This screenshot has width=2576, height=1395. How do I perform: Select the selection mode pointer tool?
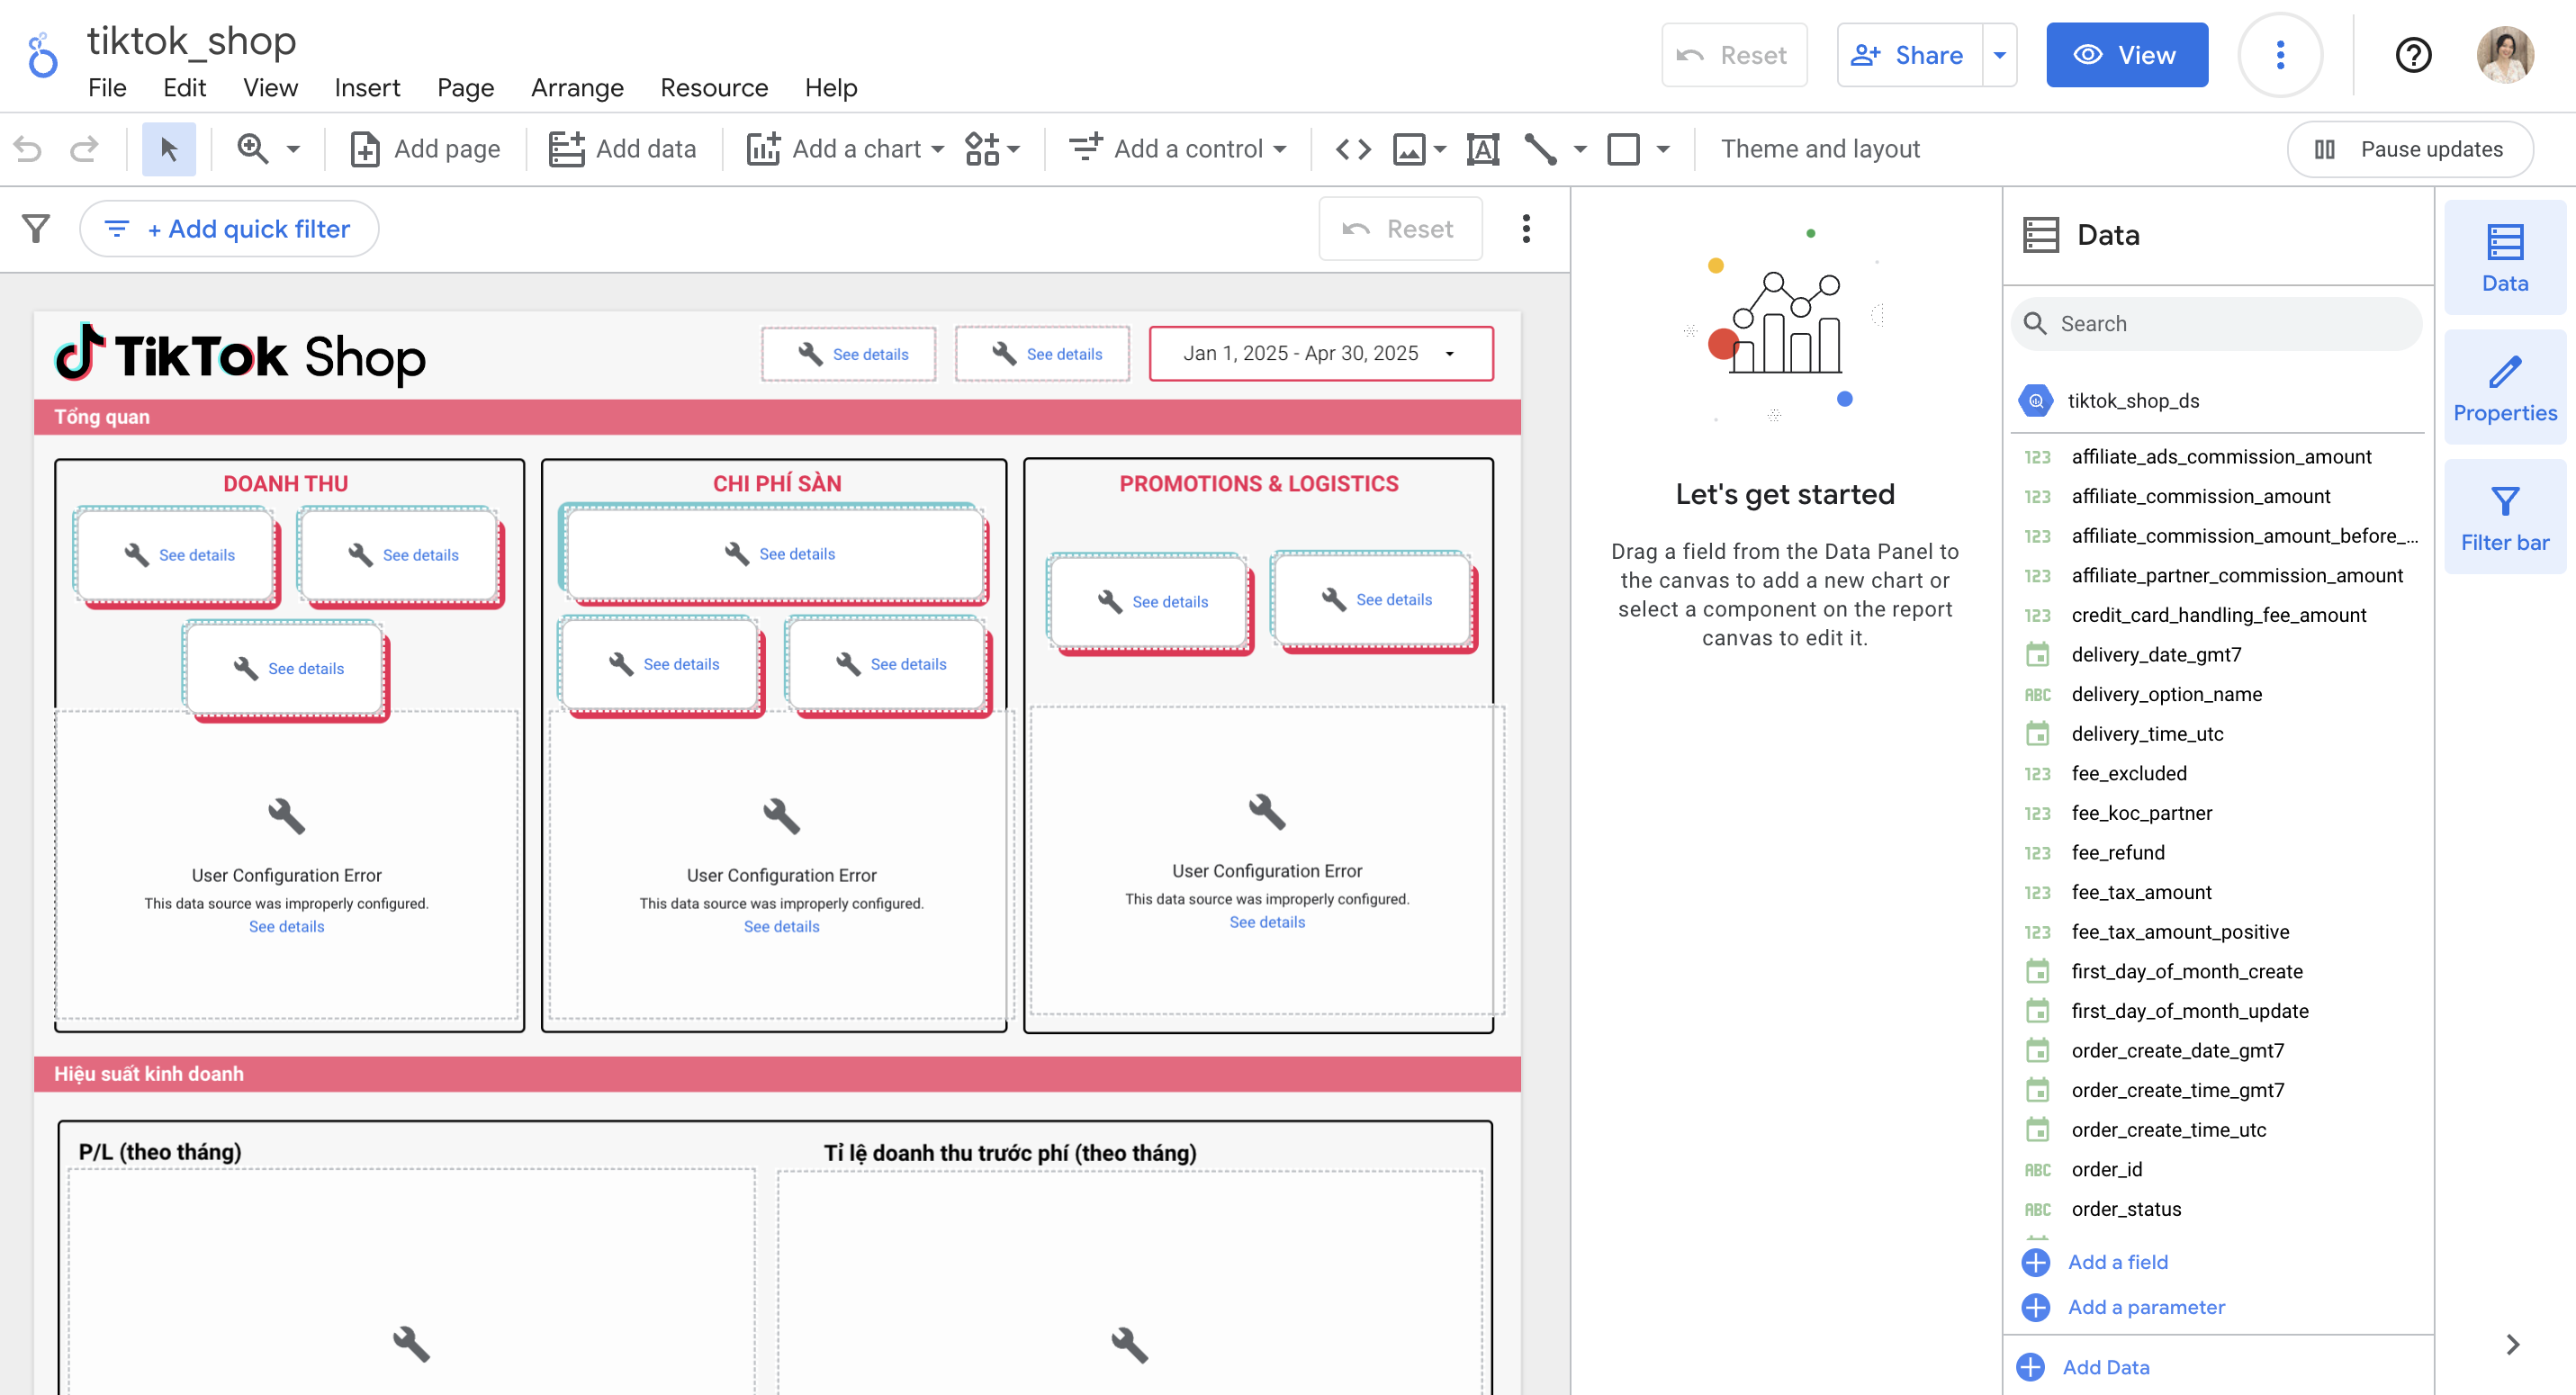pyautogui.click(x=169, y=149)
